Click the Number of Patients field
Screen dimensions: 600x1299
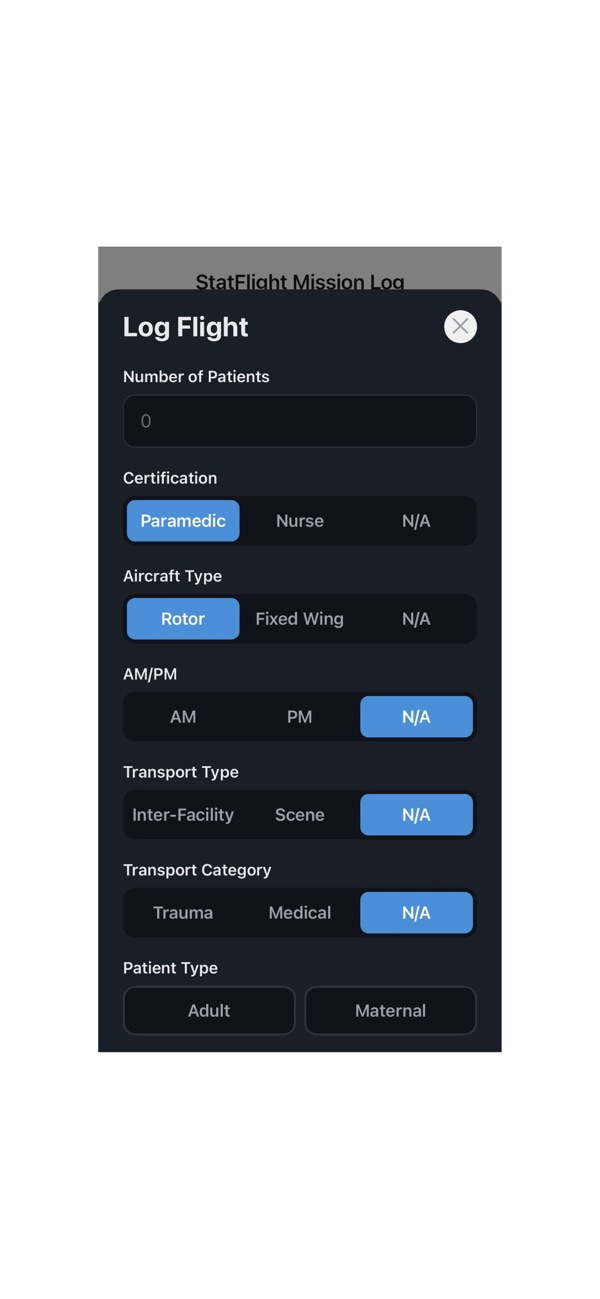300,421
